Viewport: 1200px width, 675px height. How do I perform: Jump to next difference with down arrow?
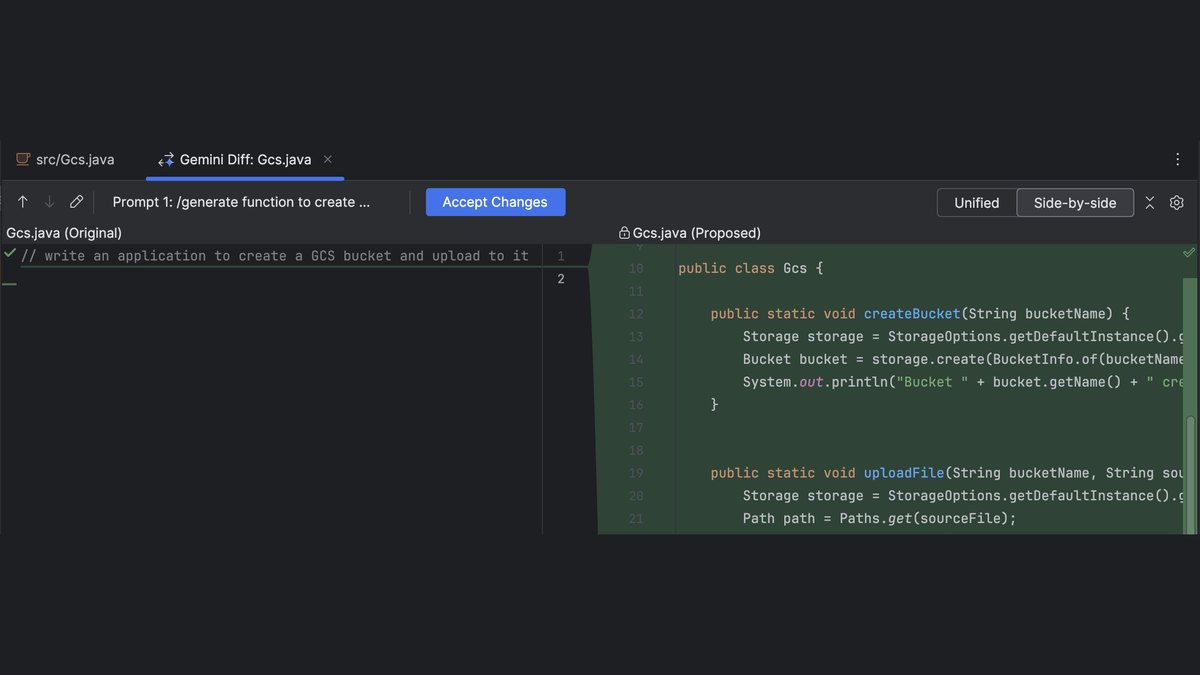pyautogui.click(x=49, y=202)
